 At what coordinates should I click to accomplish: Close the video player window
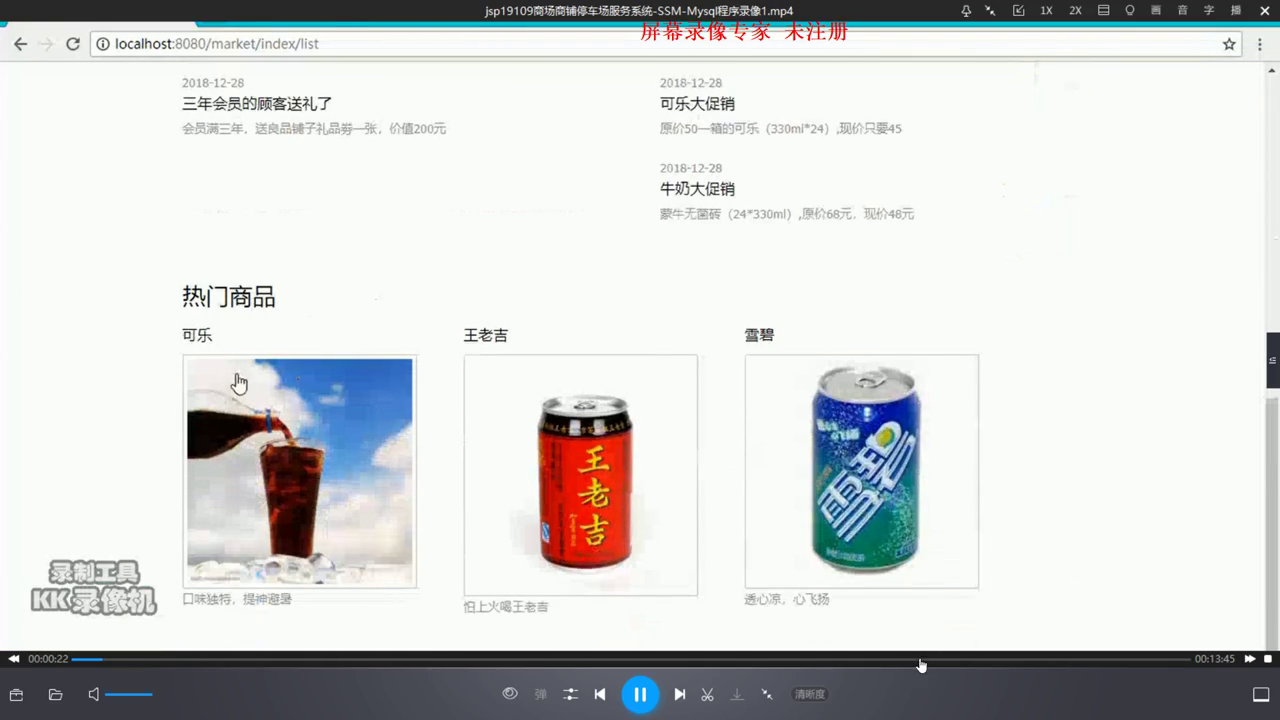pos(1264,10)
